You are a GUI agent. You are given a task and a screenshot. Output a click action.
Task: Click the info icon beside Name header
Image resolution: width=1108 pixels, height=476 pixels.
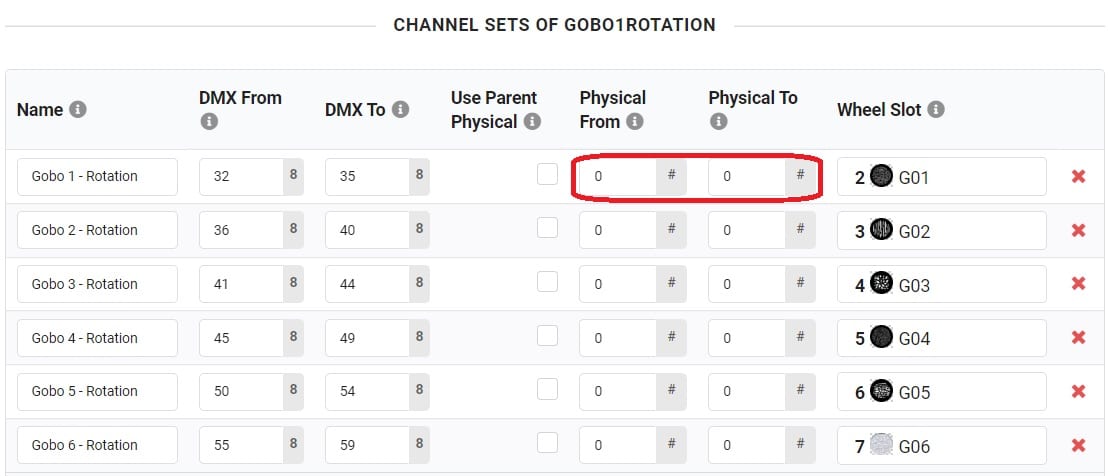tap(77, 110)
